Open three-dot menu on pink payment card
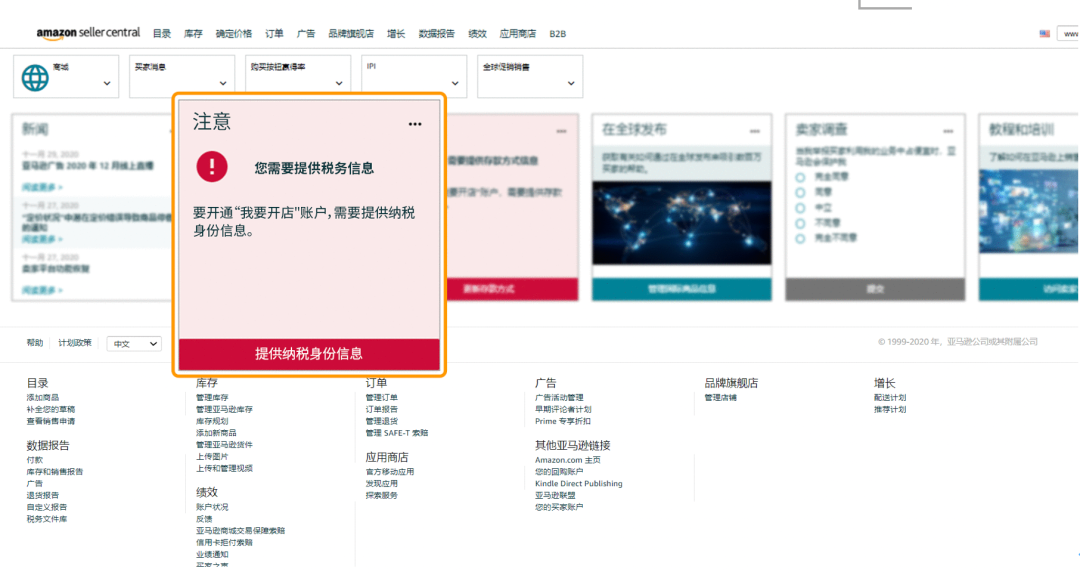 tap(562, 132)
